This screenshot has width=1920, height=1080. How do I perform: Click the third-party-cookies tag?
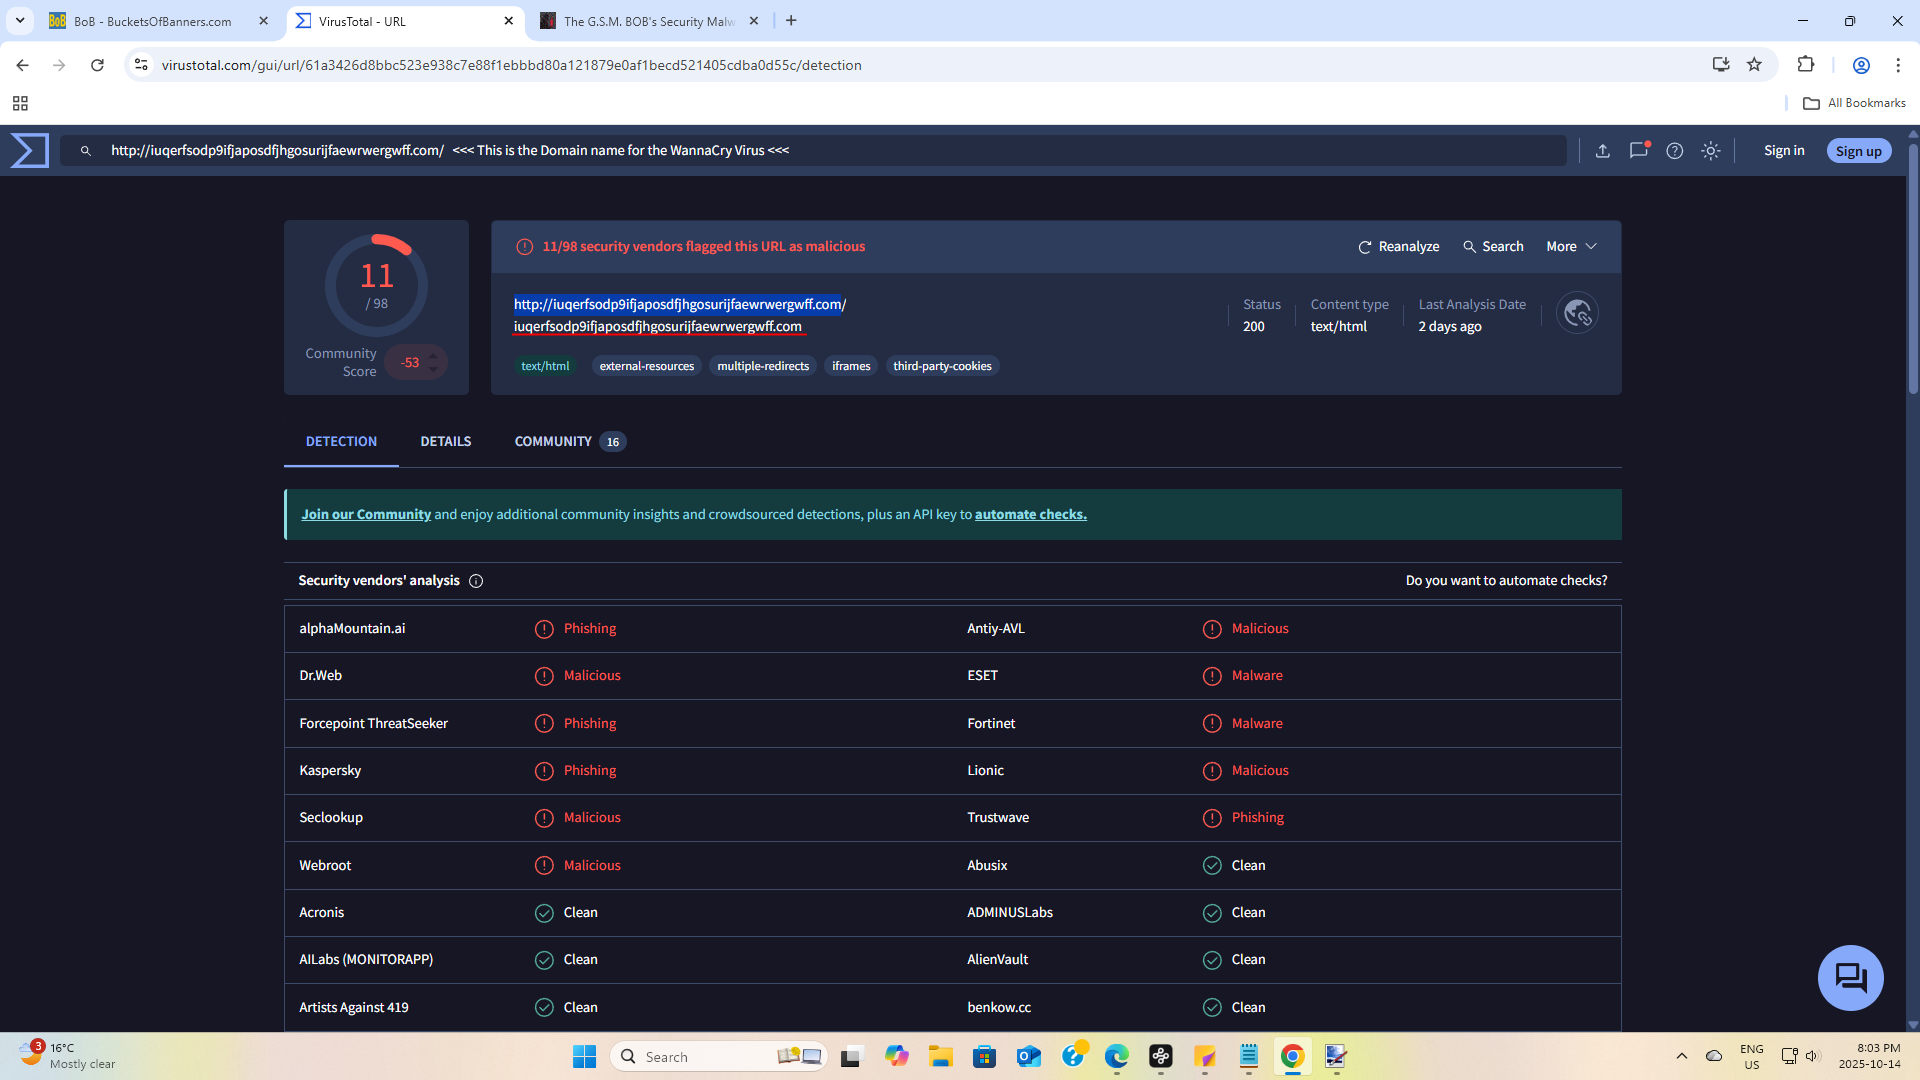942,367
